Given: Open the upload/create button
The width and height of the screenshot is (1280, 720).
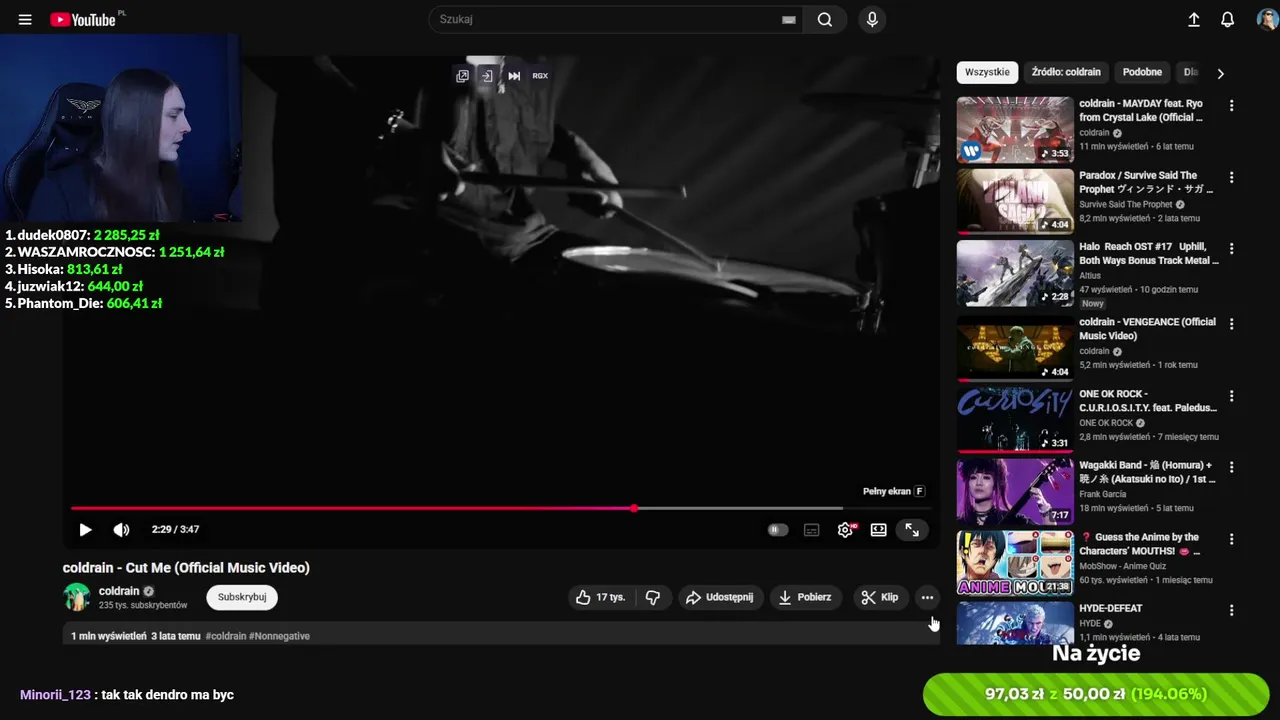Looking at the screenshot, I should (1193, 19).
